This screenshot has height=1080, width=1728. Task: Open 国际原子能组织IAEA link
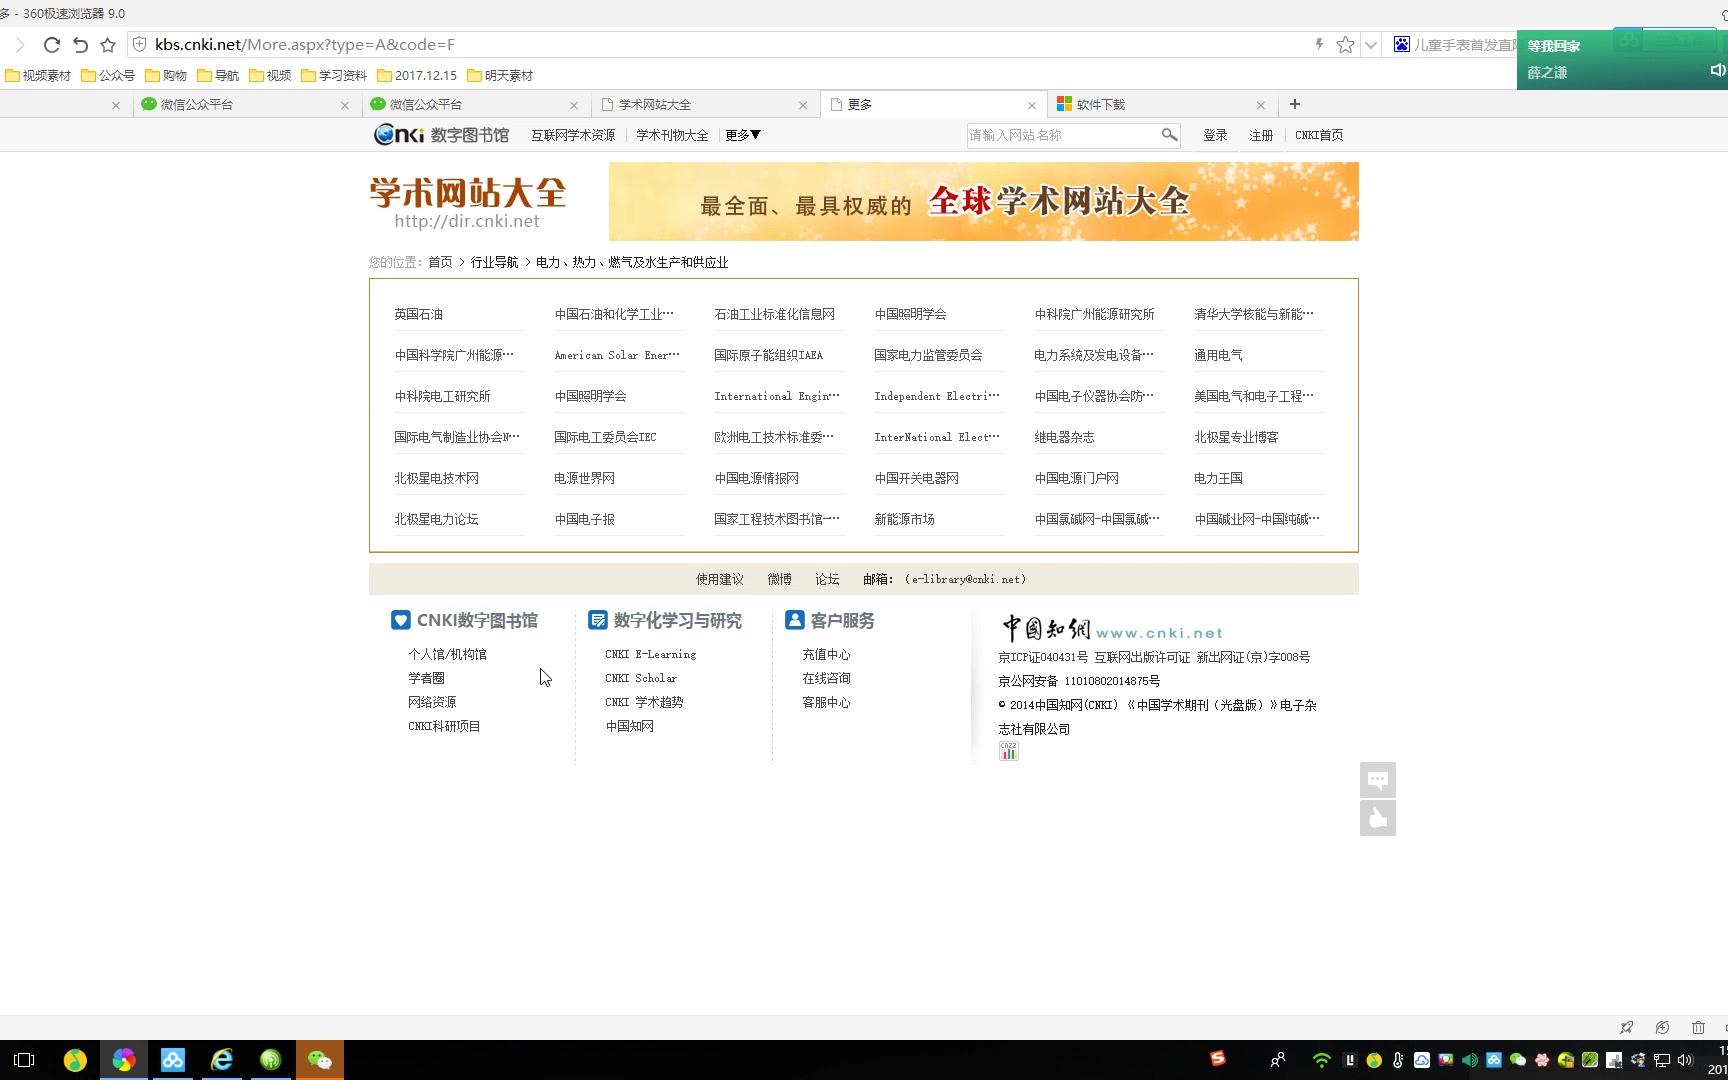769,355
